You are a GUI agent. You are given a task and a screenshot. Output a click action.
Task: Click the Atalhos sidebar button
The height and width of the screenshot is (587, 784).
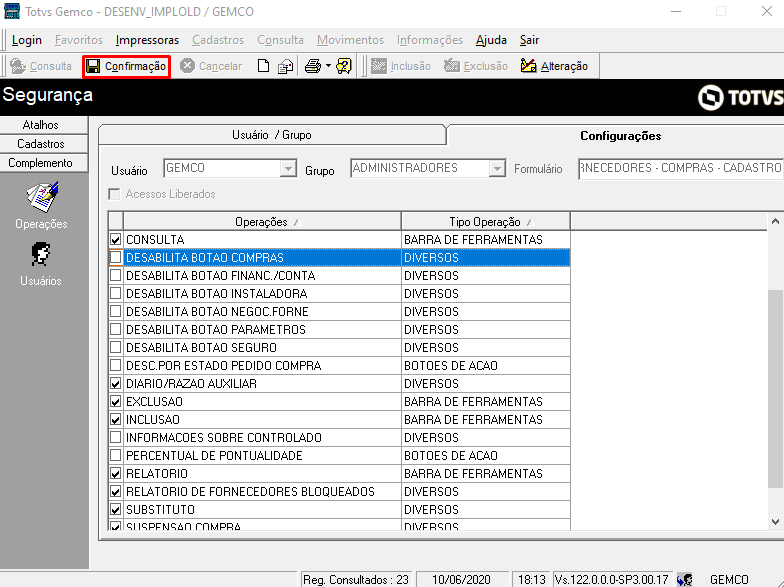[x=41, y=125]
